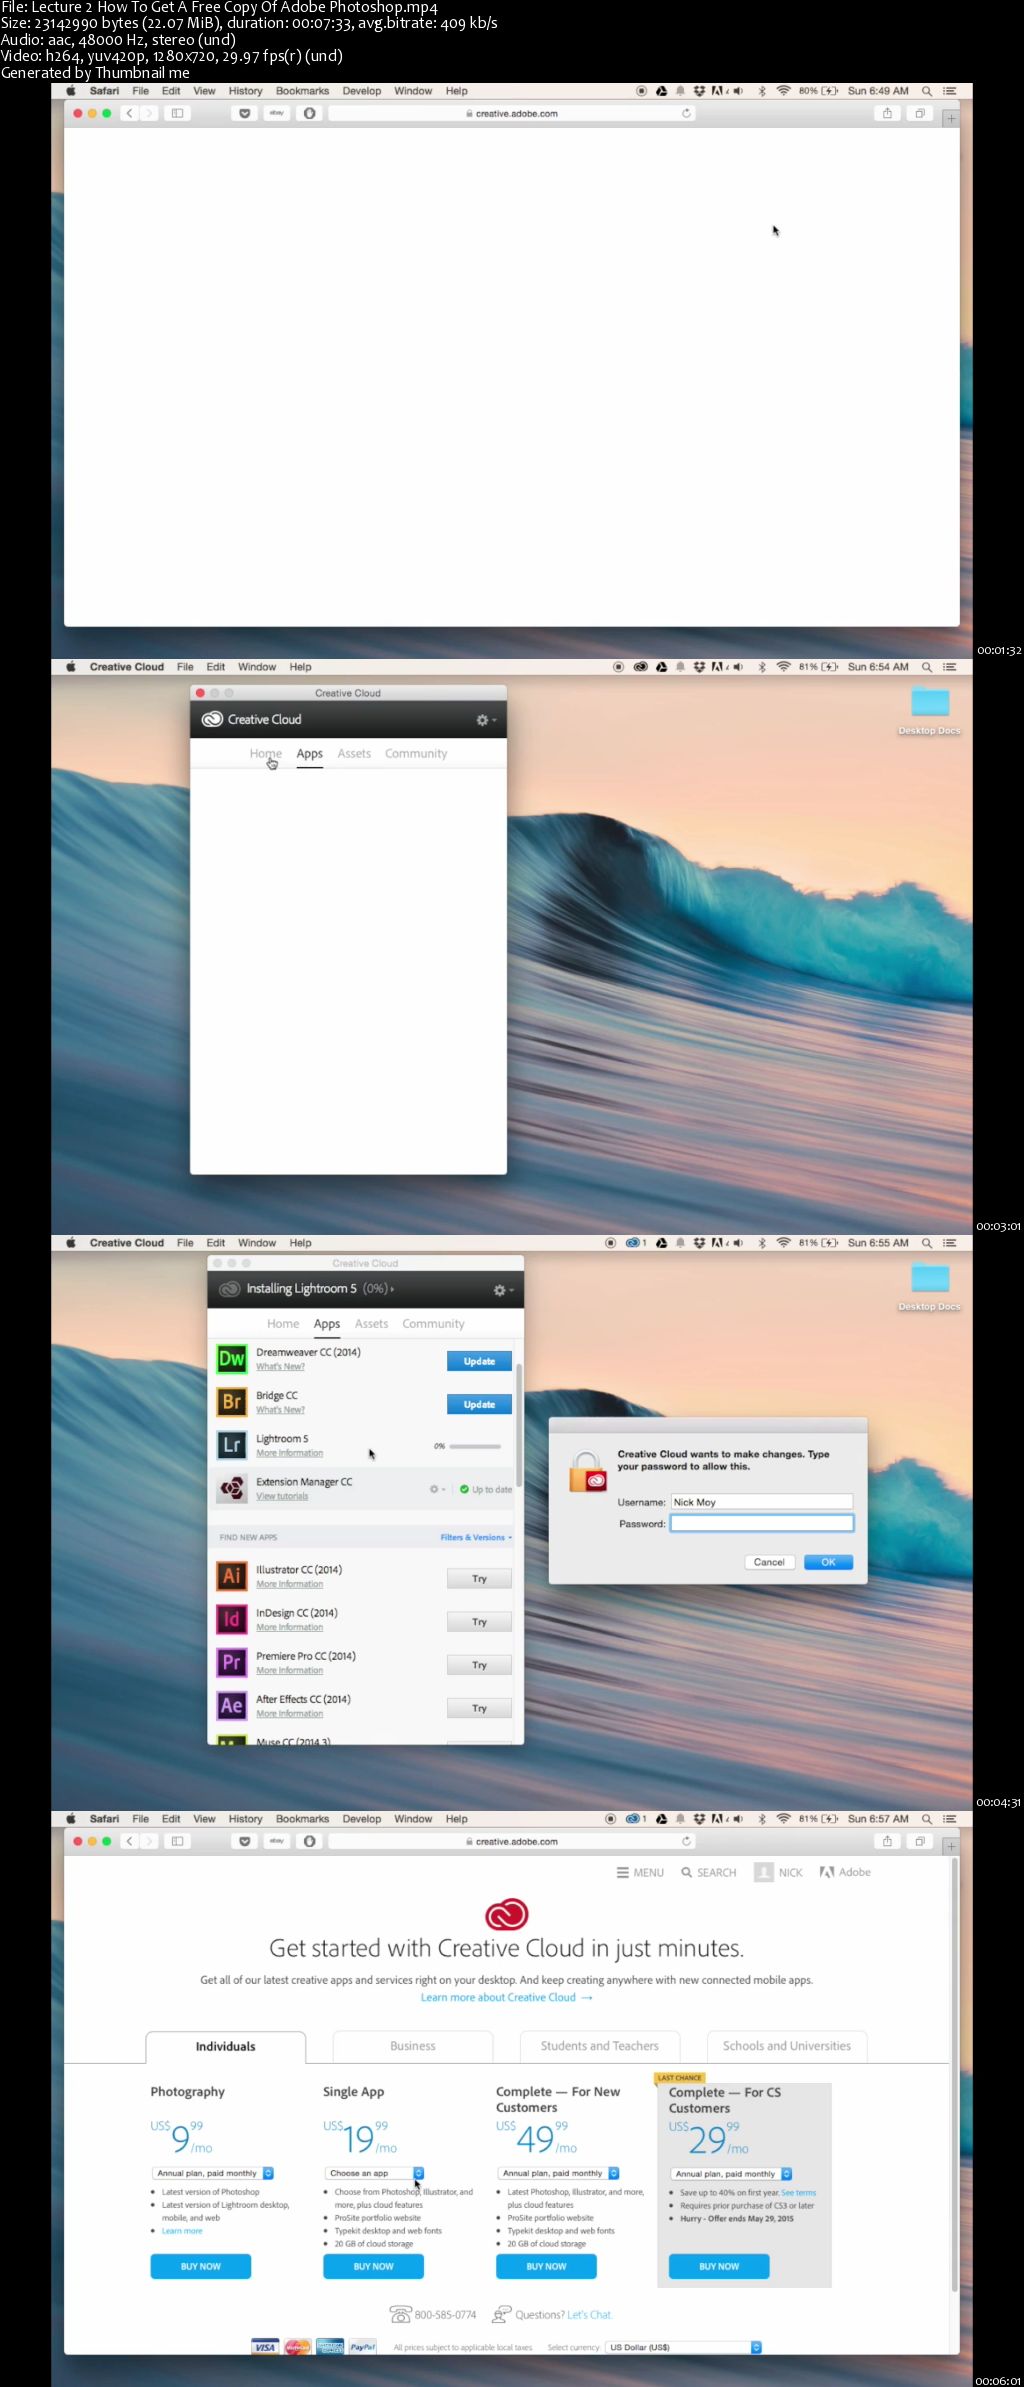Click BUY NOW under Single App

pos(373,2266)
